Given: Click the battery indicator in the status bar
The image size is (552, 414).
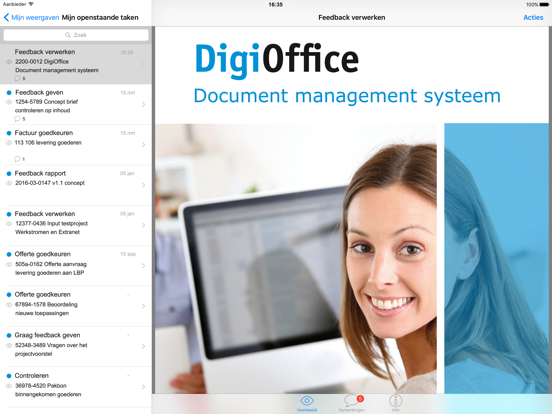Looking at the screenshot, I should click(x=544, y=5).
